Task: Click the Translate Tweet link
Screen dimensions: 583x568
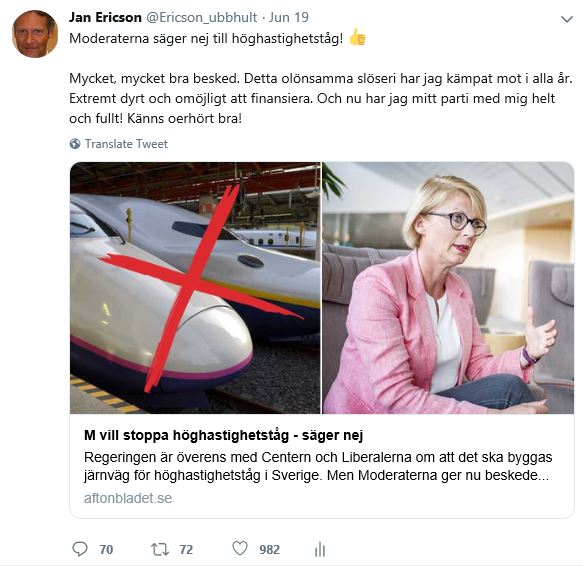Action: pyautogui.click(x=126, y=144)
